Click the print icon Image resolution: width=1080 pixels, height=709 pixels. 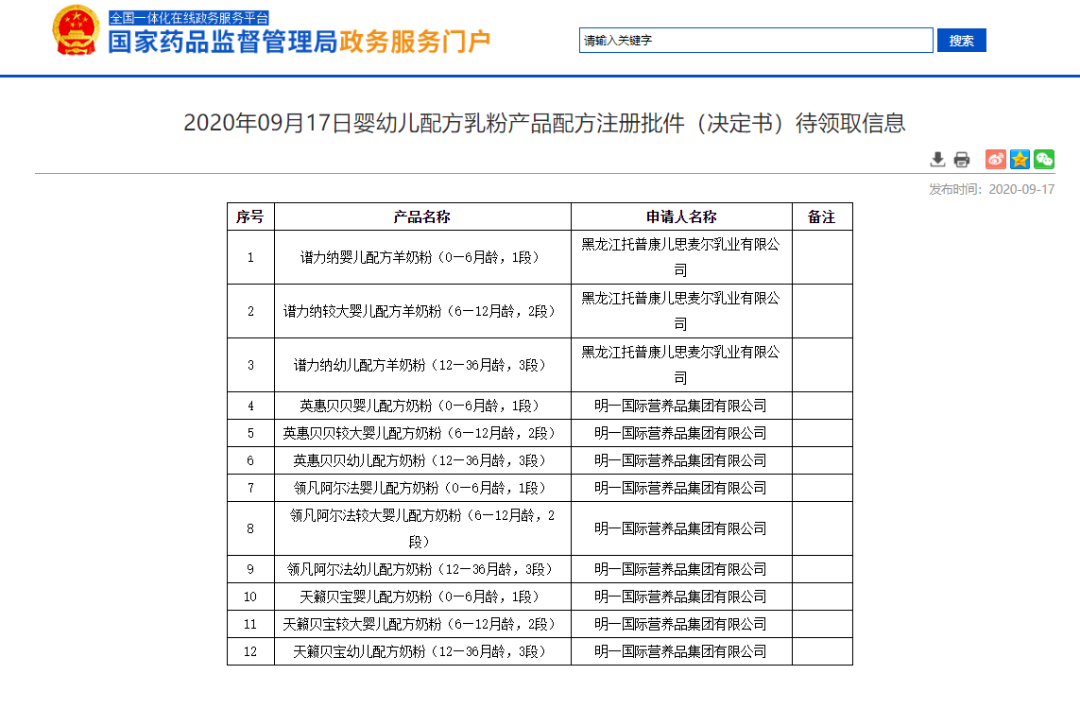962,160
